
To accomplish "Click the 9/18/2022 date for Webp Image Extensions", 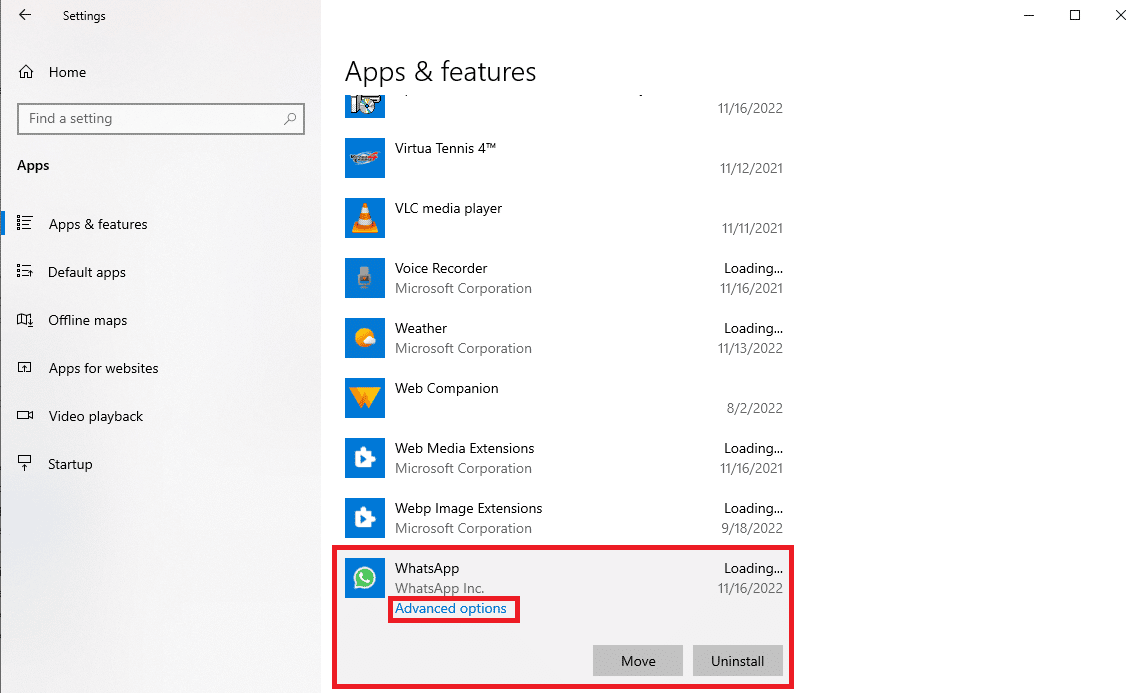I will (x=752, y=528).
